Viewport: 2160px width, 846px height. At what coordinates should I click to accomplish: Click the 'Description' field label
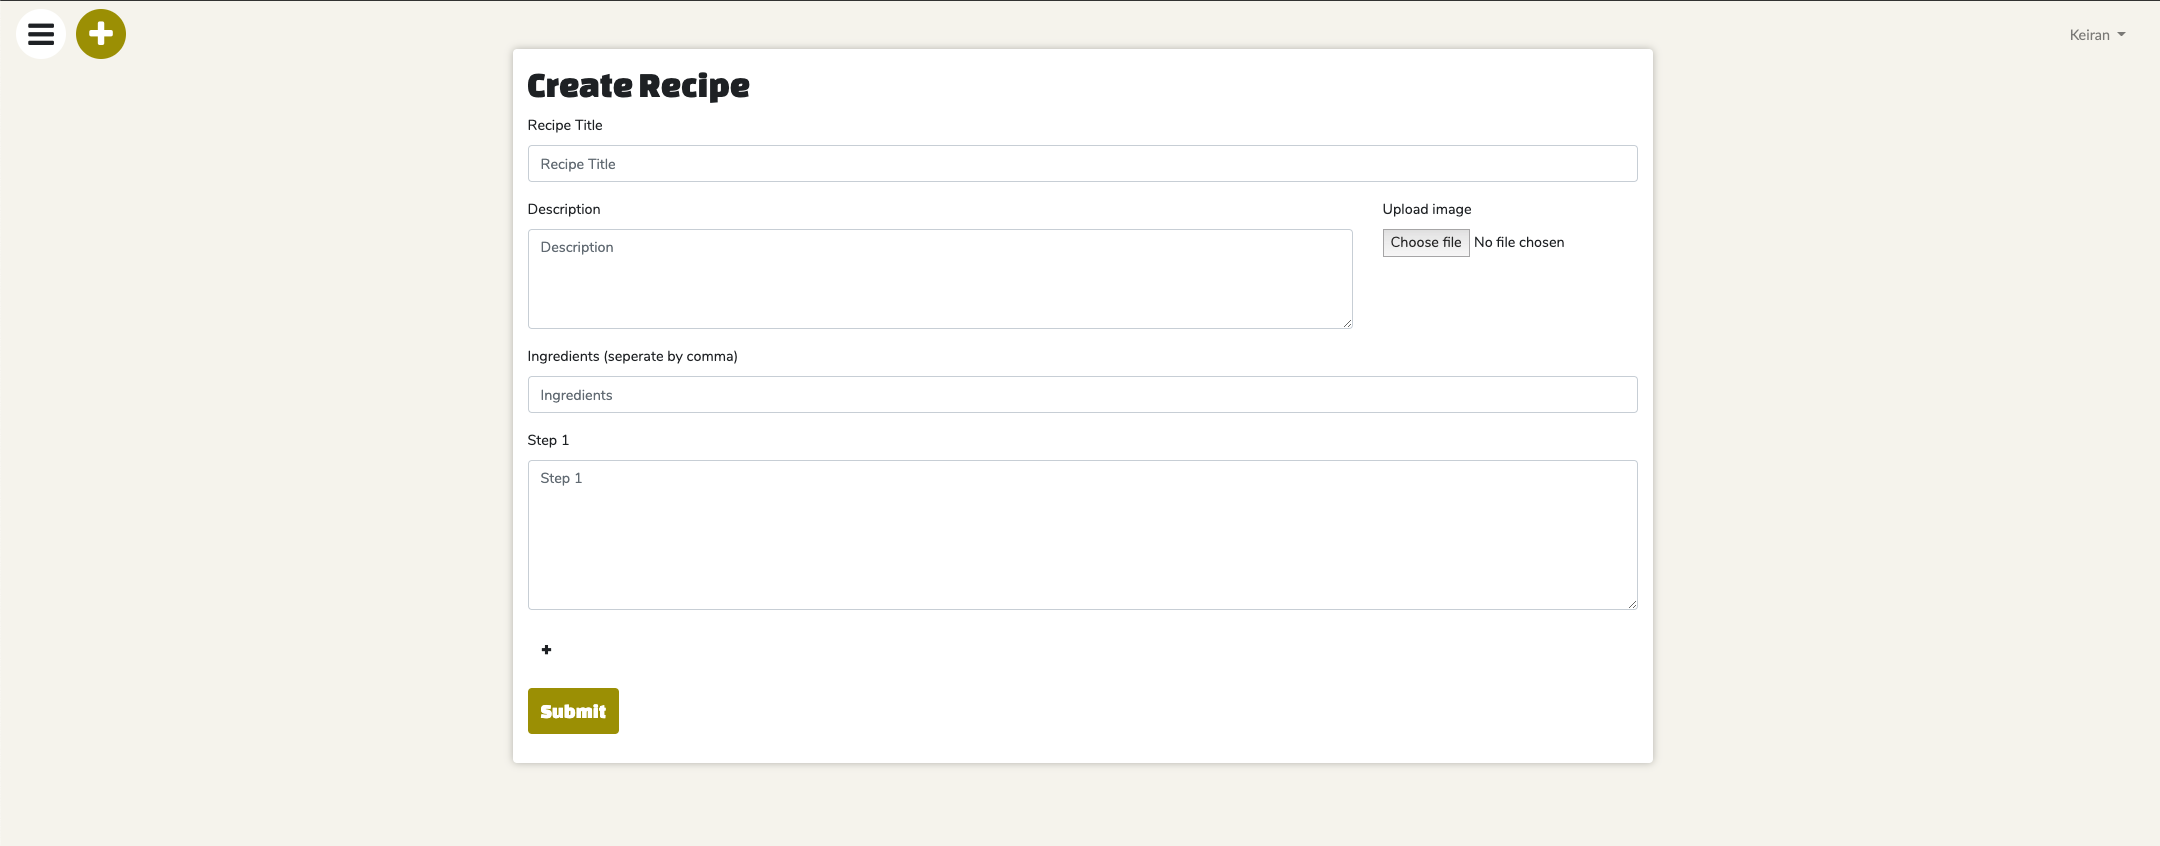click(564, 209)
